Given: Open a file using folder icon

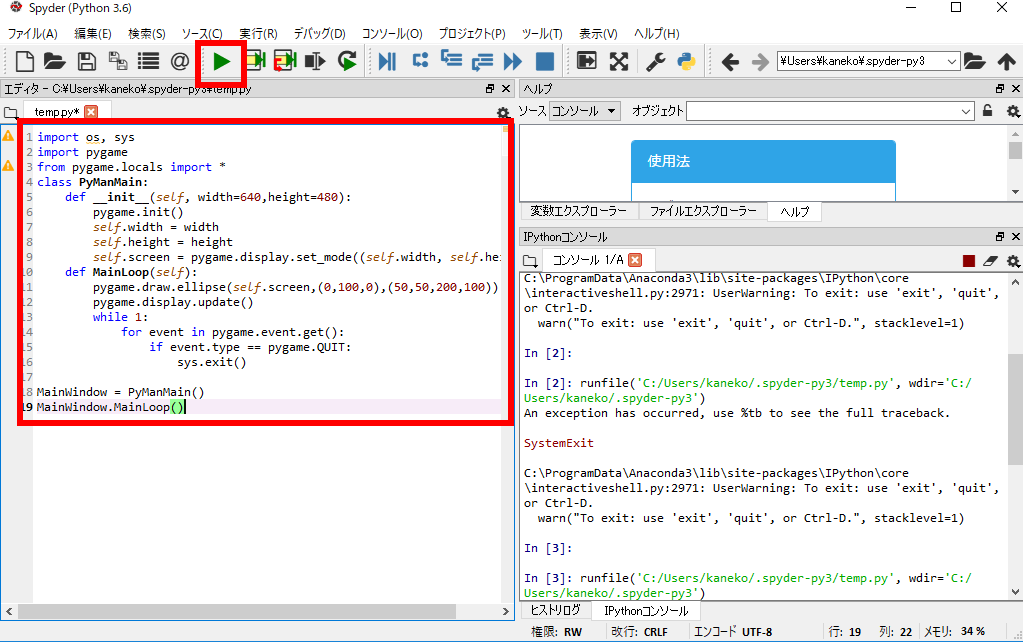Looking at the screenshot, I should pyautogui.click(x=55, y=61).
